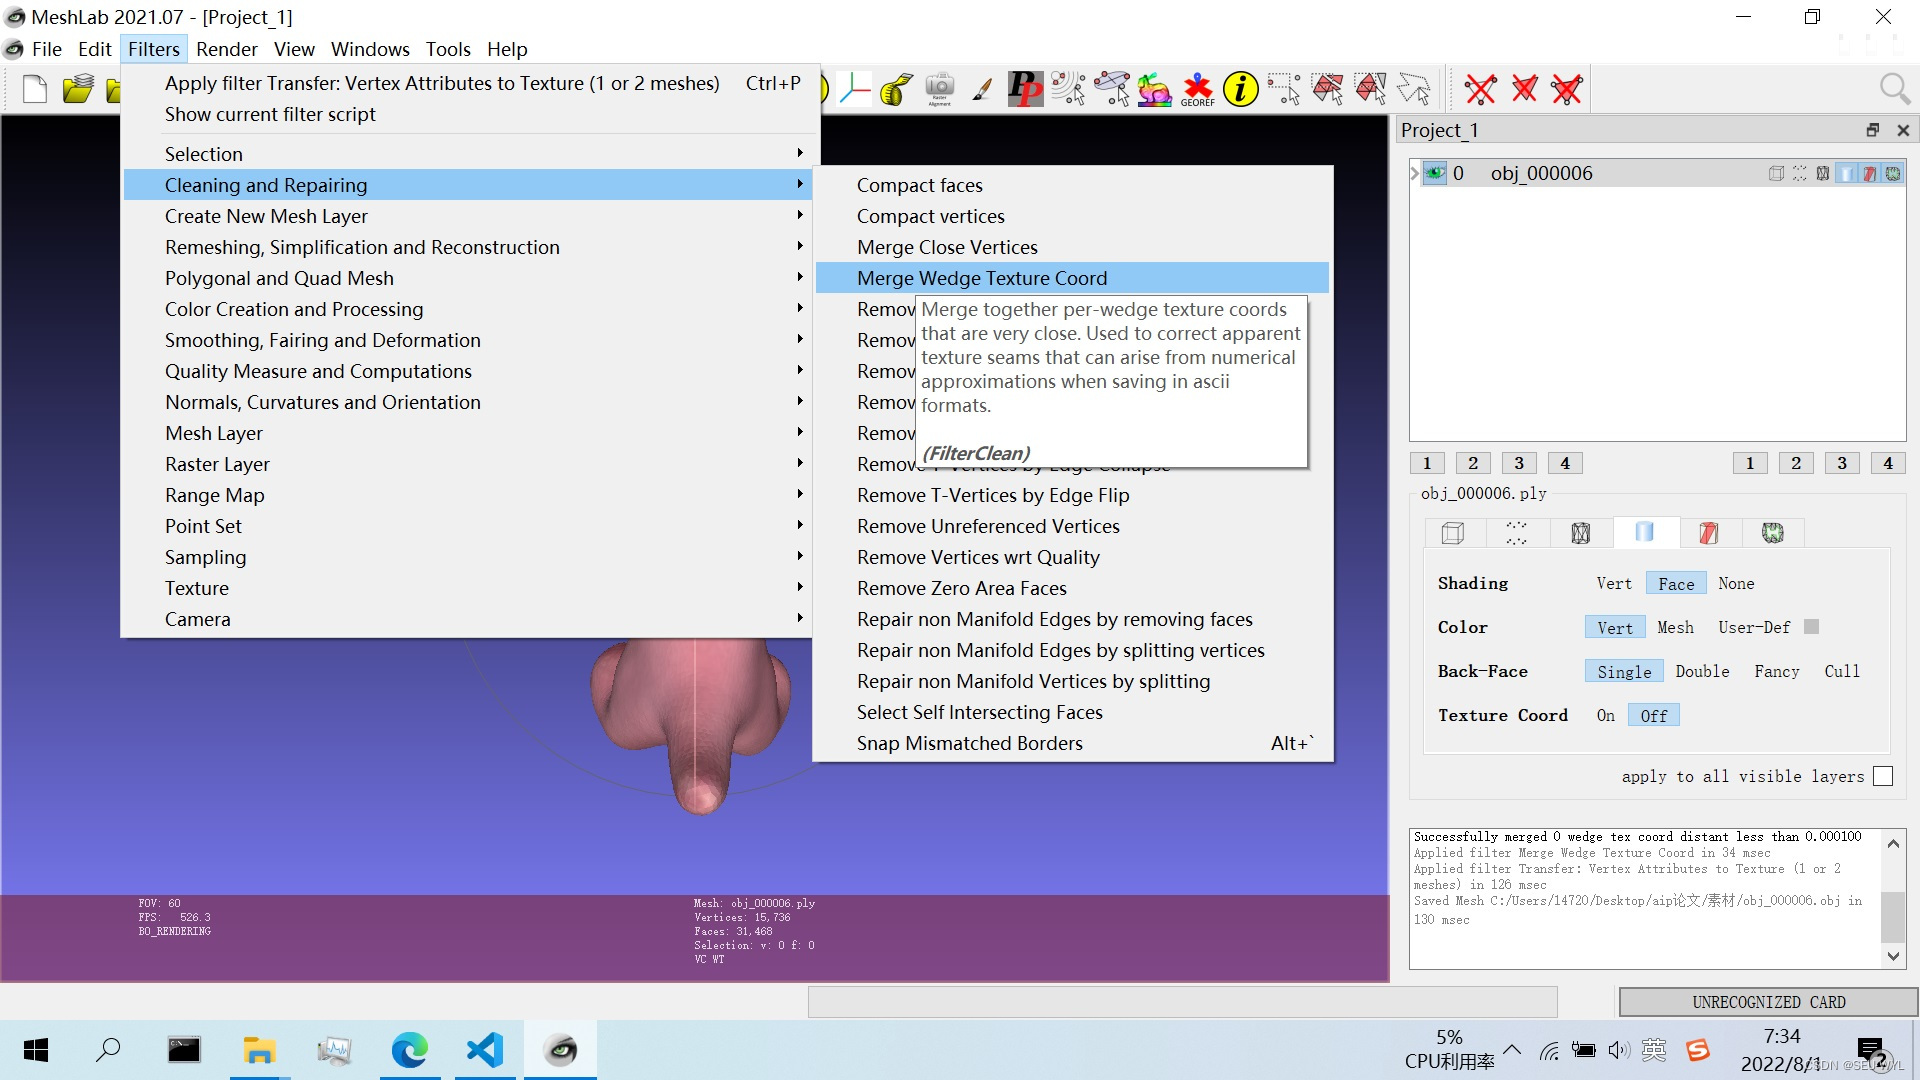Select the GEOREF referencing tool icon
1920x1080 pixels.
(1197, 89)
